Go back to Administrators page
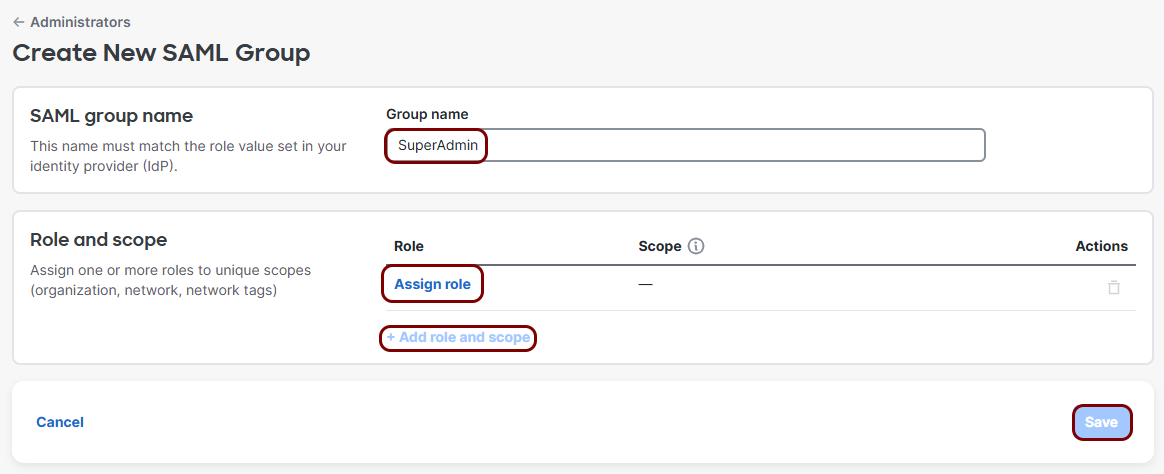The image size is (1164, 474). coord(80,22)
